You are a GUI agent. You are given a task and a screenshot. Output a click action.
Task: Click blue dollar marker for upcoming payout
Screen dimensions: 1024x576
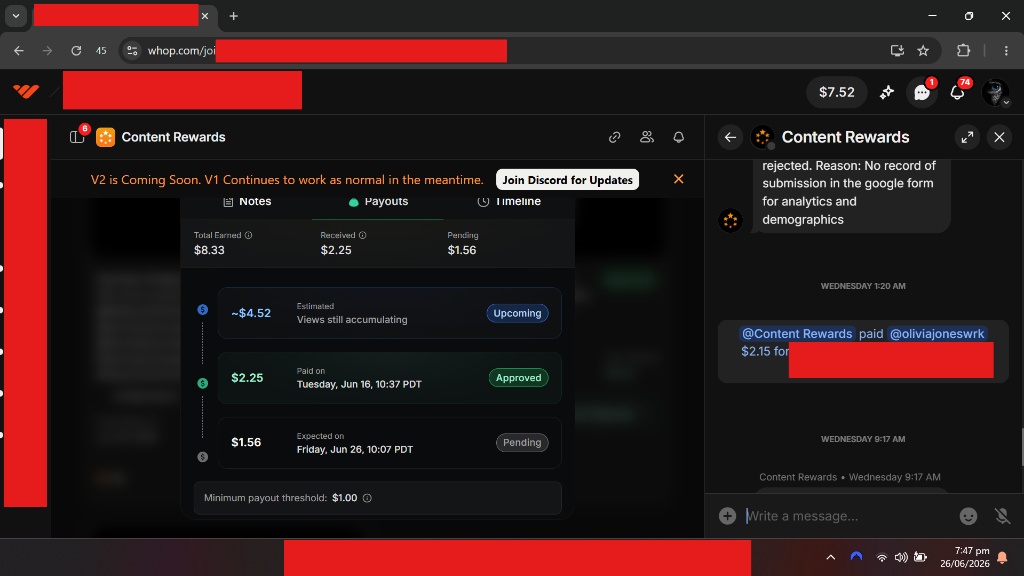pyautogui.click(x=202, y=310)
